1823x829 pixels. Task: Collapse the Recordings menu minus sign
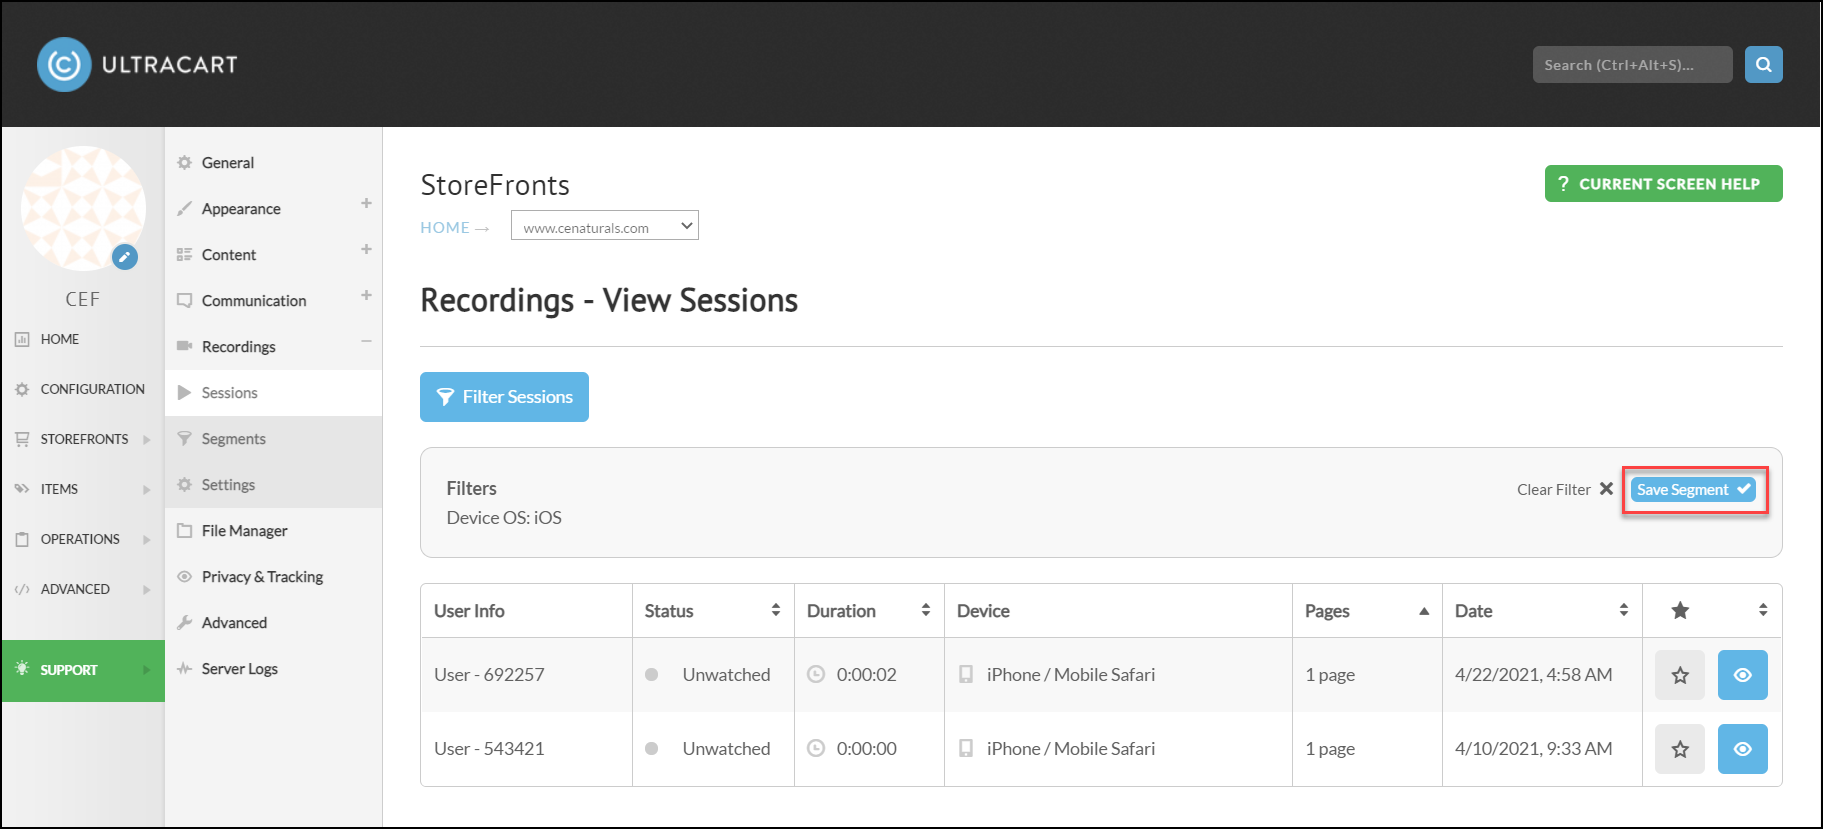pos(366,341)
